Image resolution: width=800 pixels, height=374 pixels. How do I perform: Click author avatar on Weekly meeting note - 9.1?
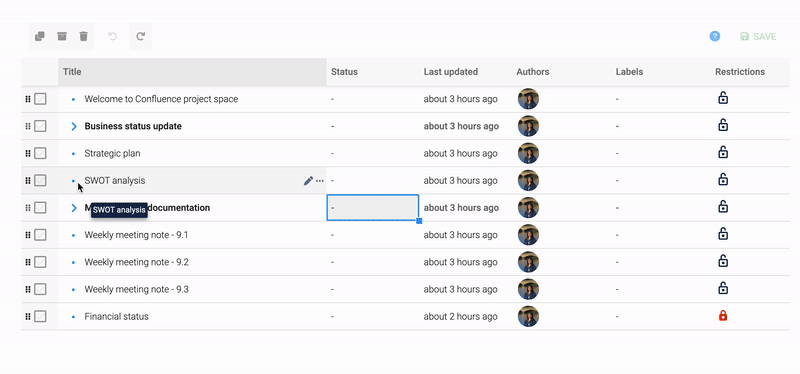pyautogui.click(x=528, y=235)
